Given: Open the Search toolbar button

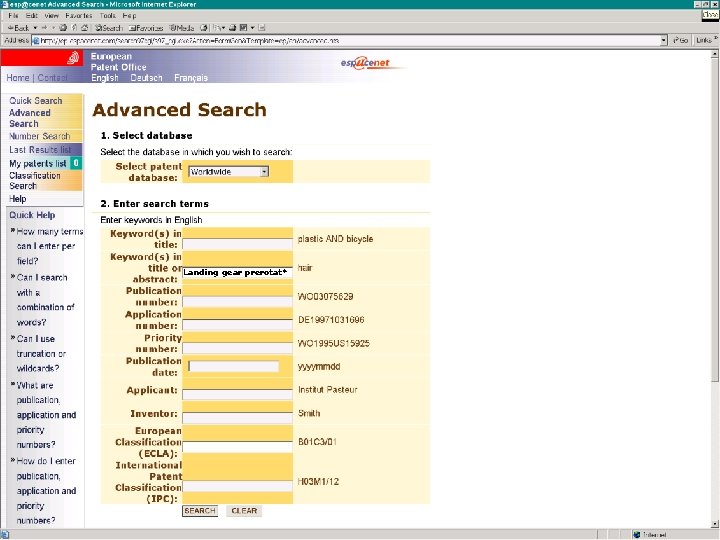Looking at the screenshot, I should [108, 28].
